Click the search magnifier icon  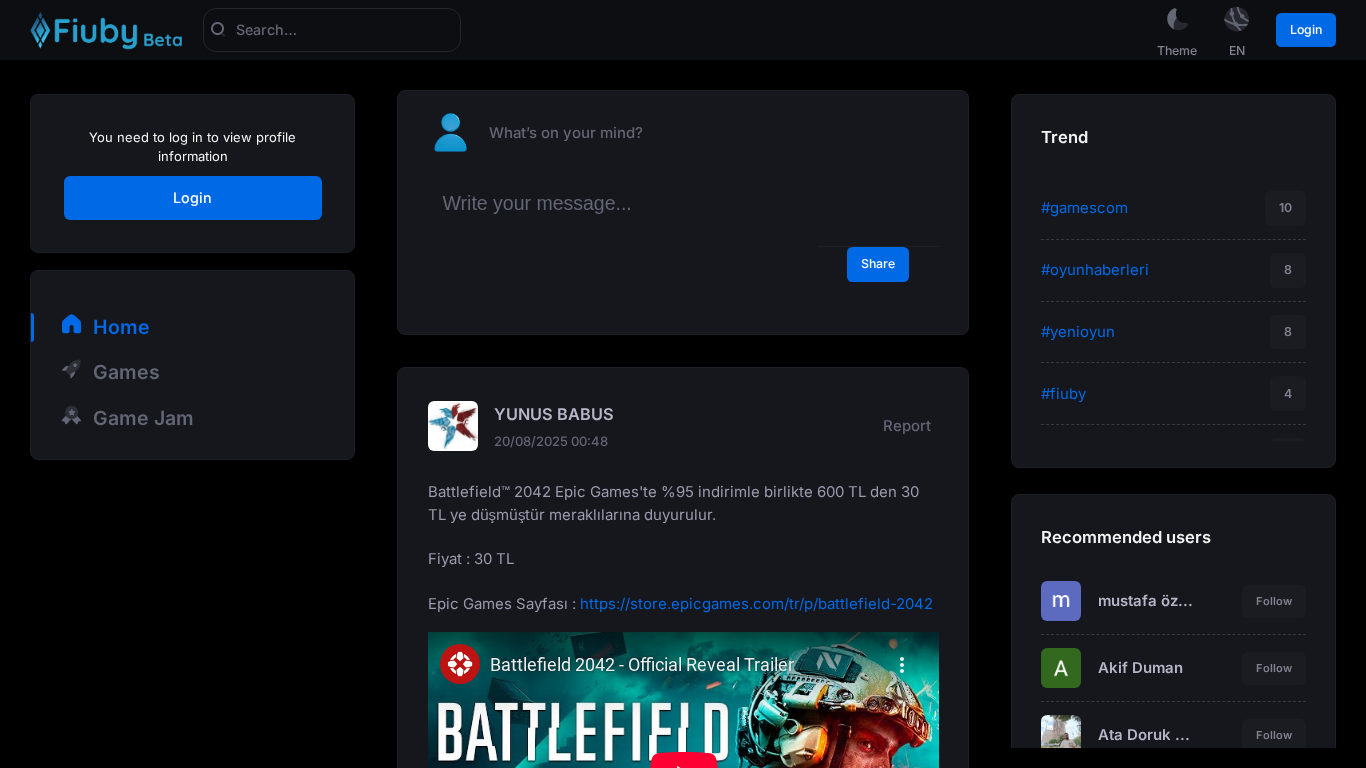click(x=218, y=29)
